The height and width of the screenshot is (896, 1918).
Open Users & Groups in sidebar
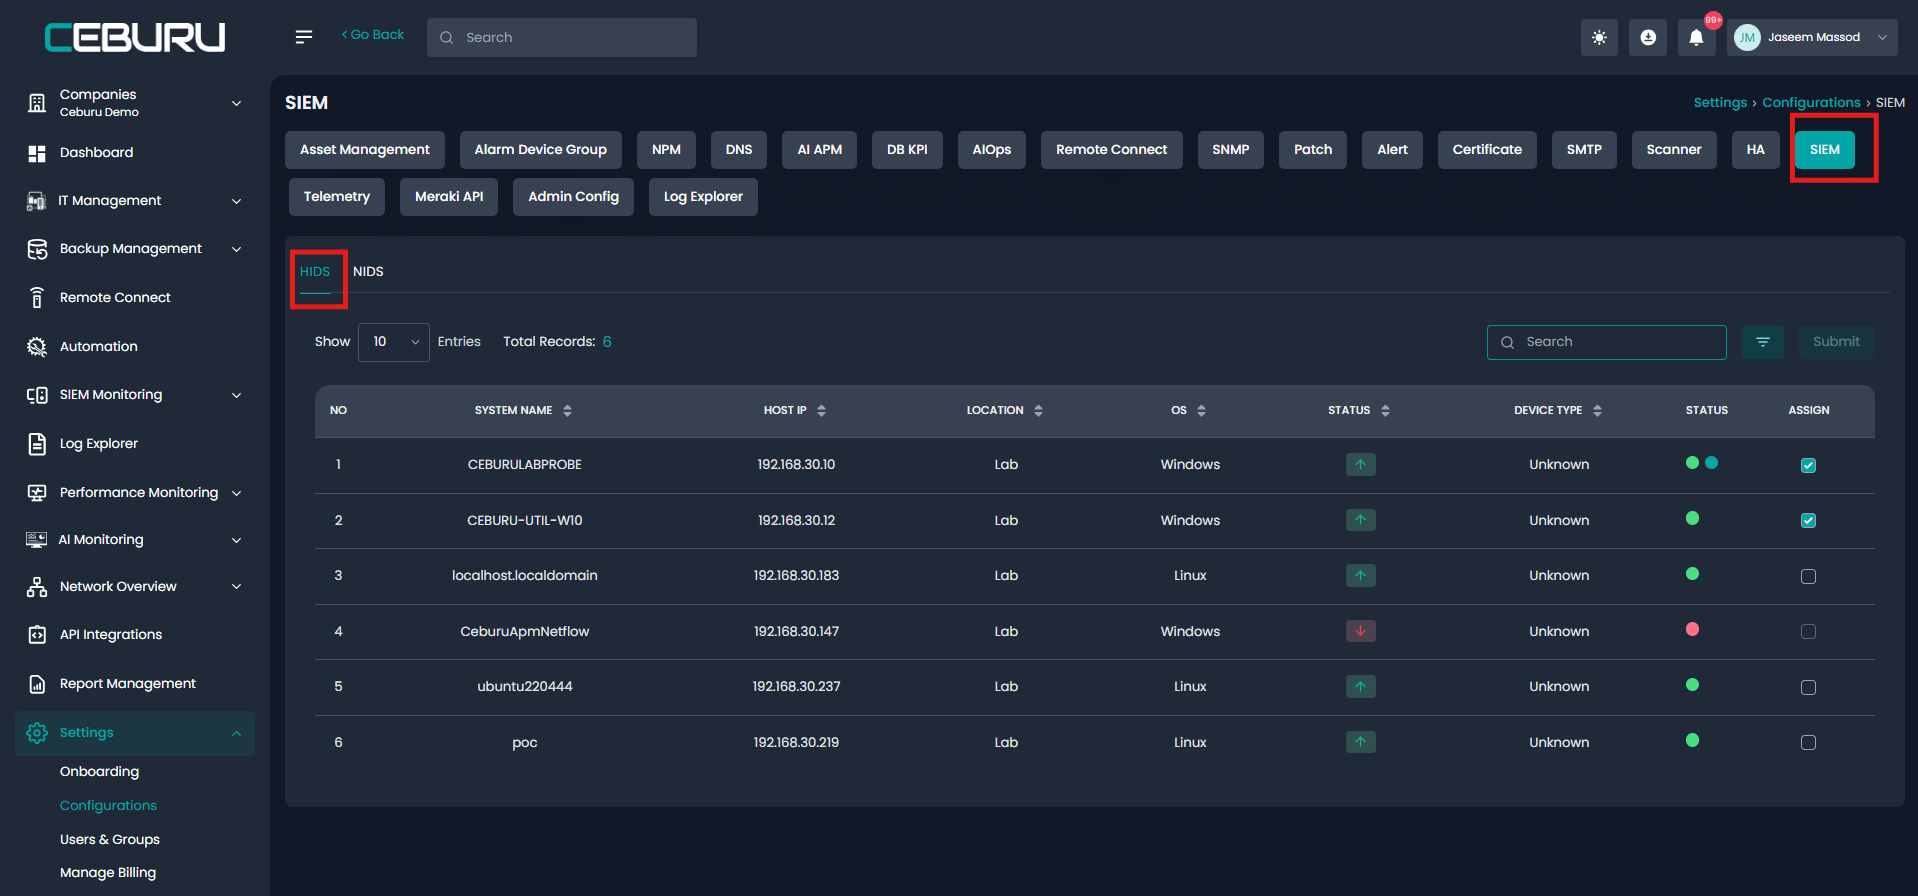(110, 840)
